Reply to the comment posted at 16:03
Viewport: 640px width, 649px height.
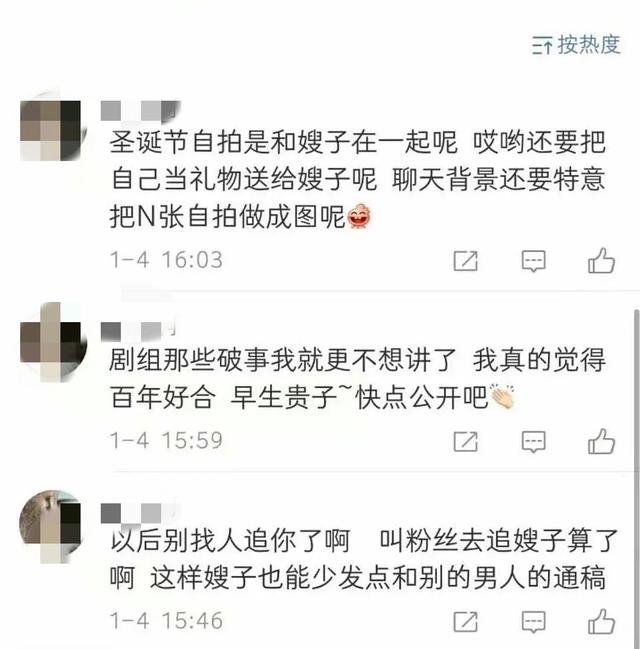(x=533, y=261)
